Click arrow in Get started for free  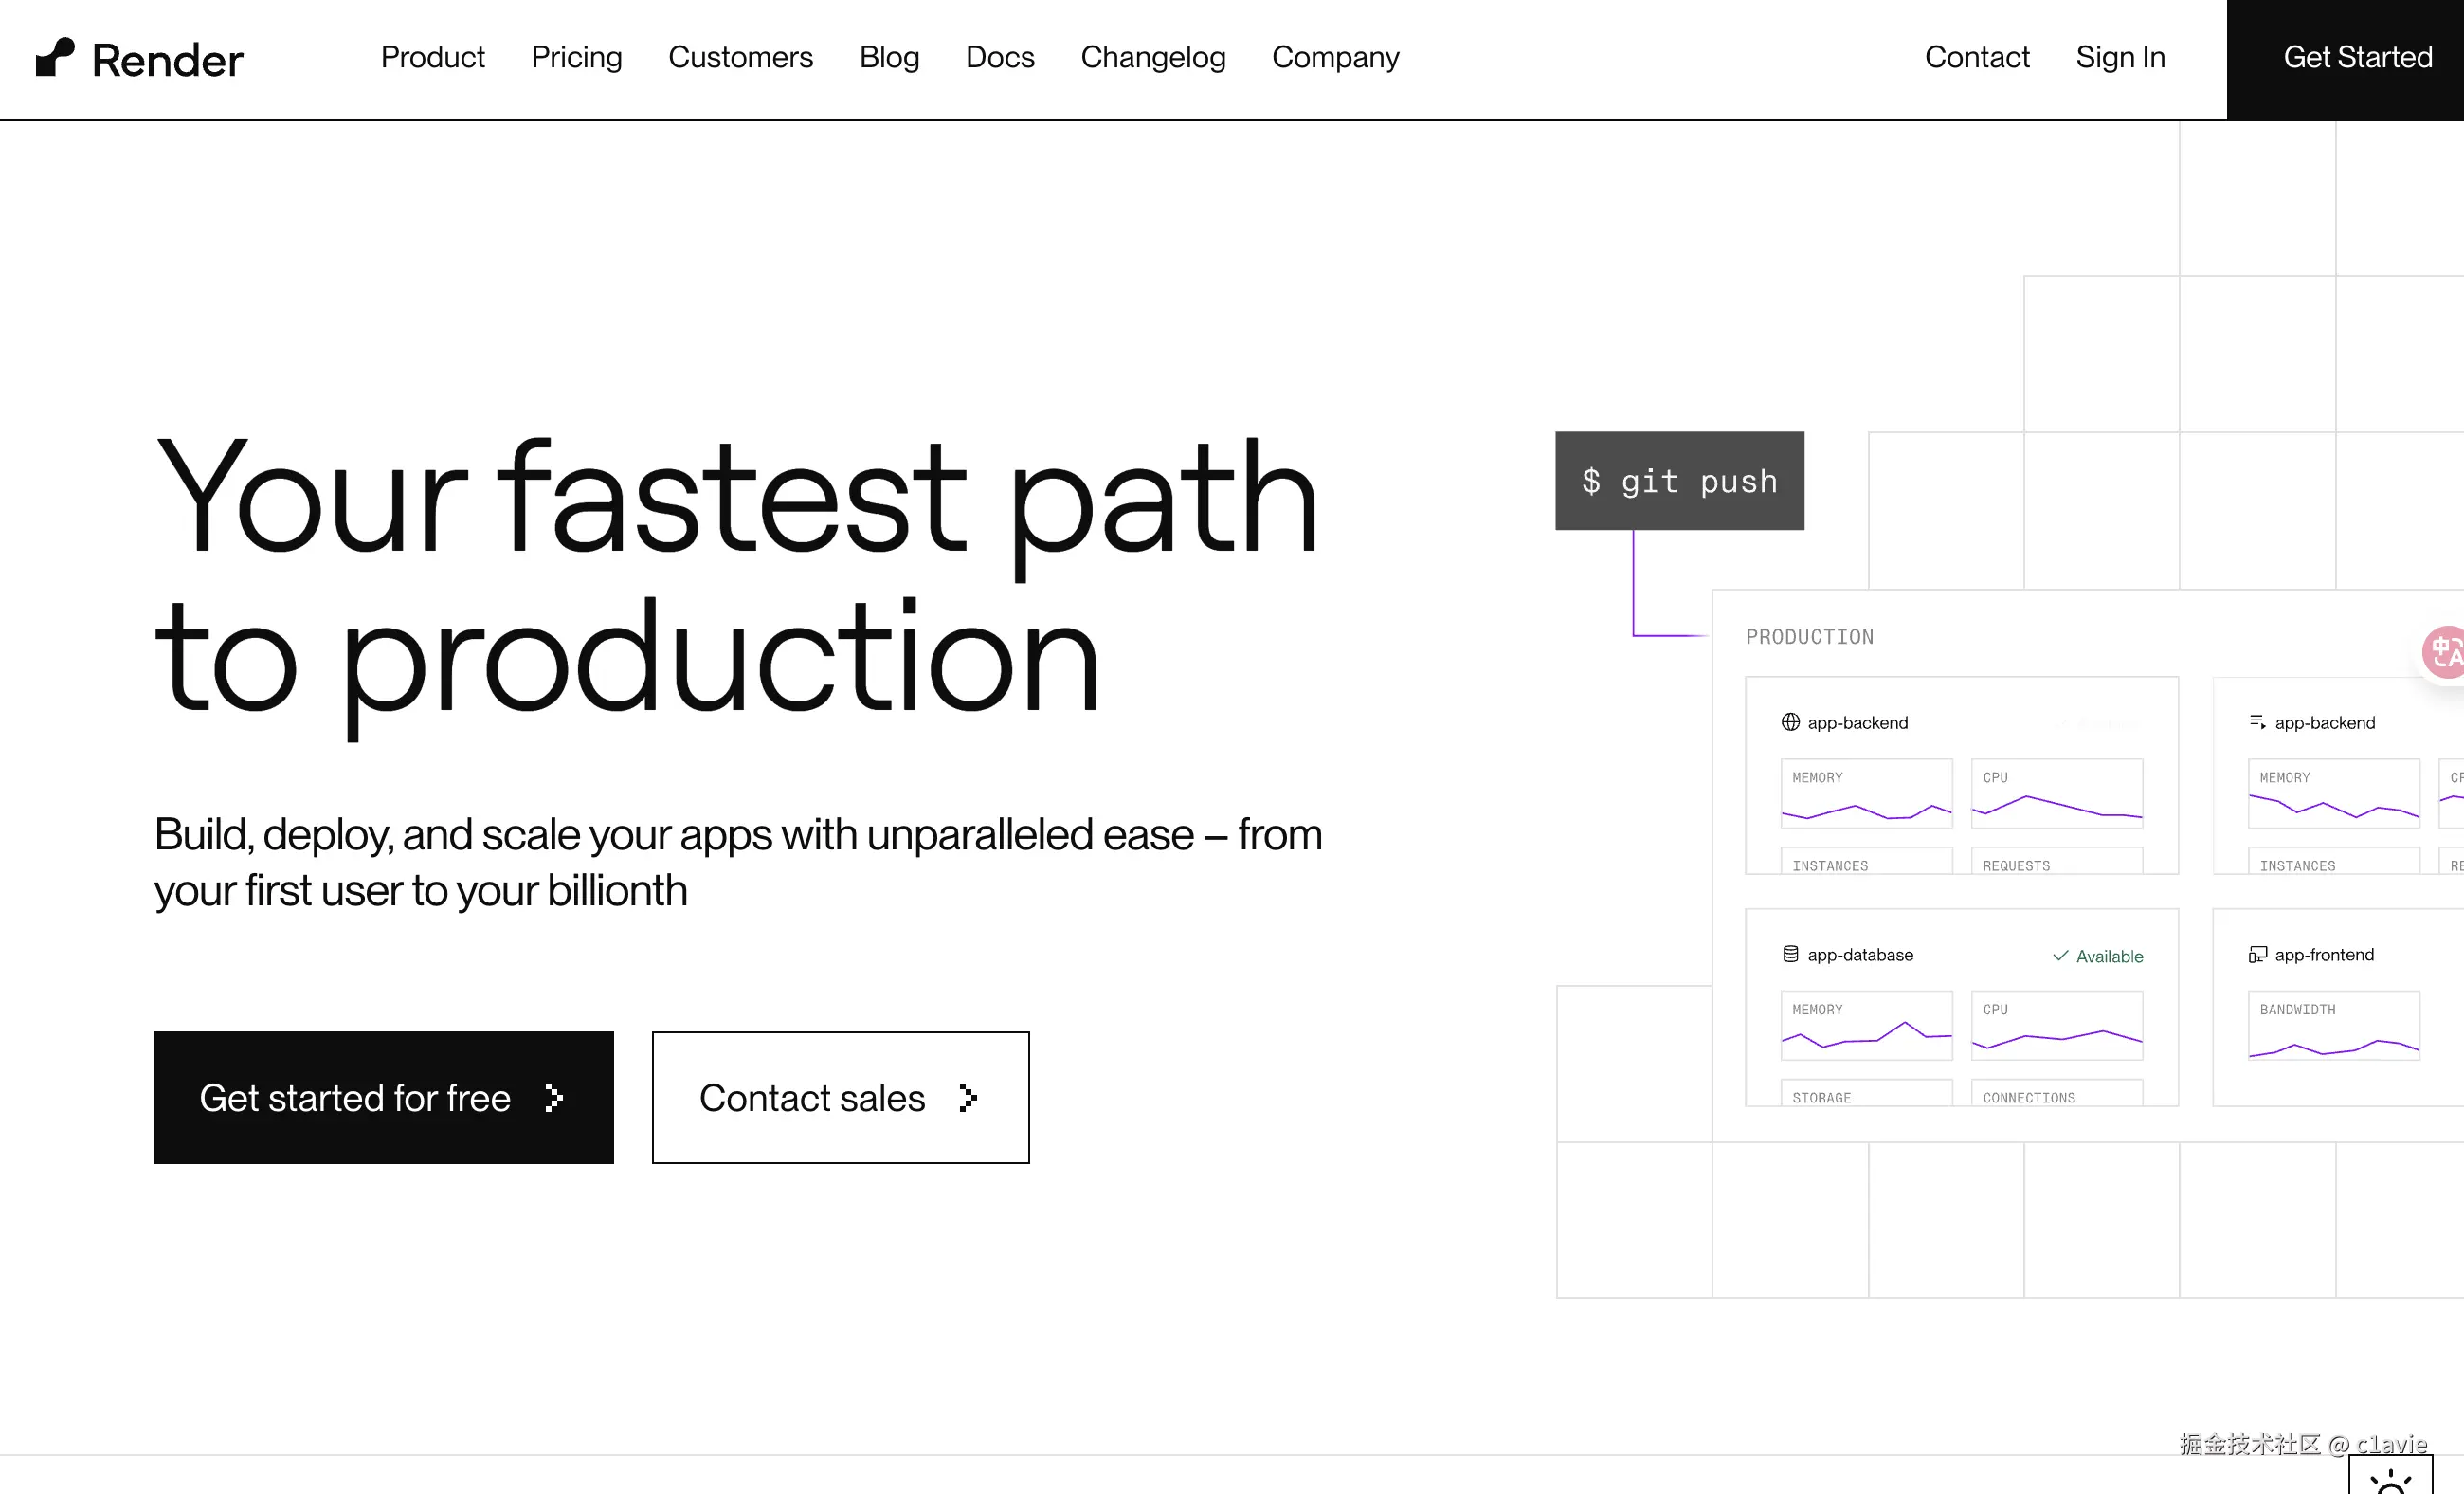pyautogui.click(x=554, y=1098)
